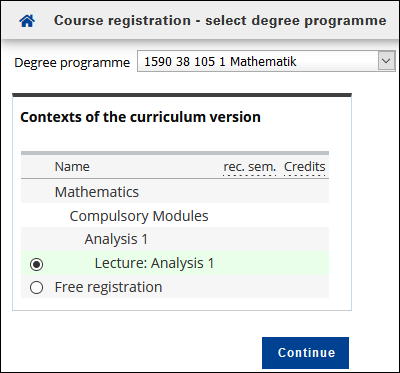Click the Degree programme label

[72, 62]
